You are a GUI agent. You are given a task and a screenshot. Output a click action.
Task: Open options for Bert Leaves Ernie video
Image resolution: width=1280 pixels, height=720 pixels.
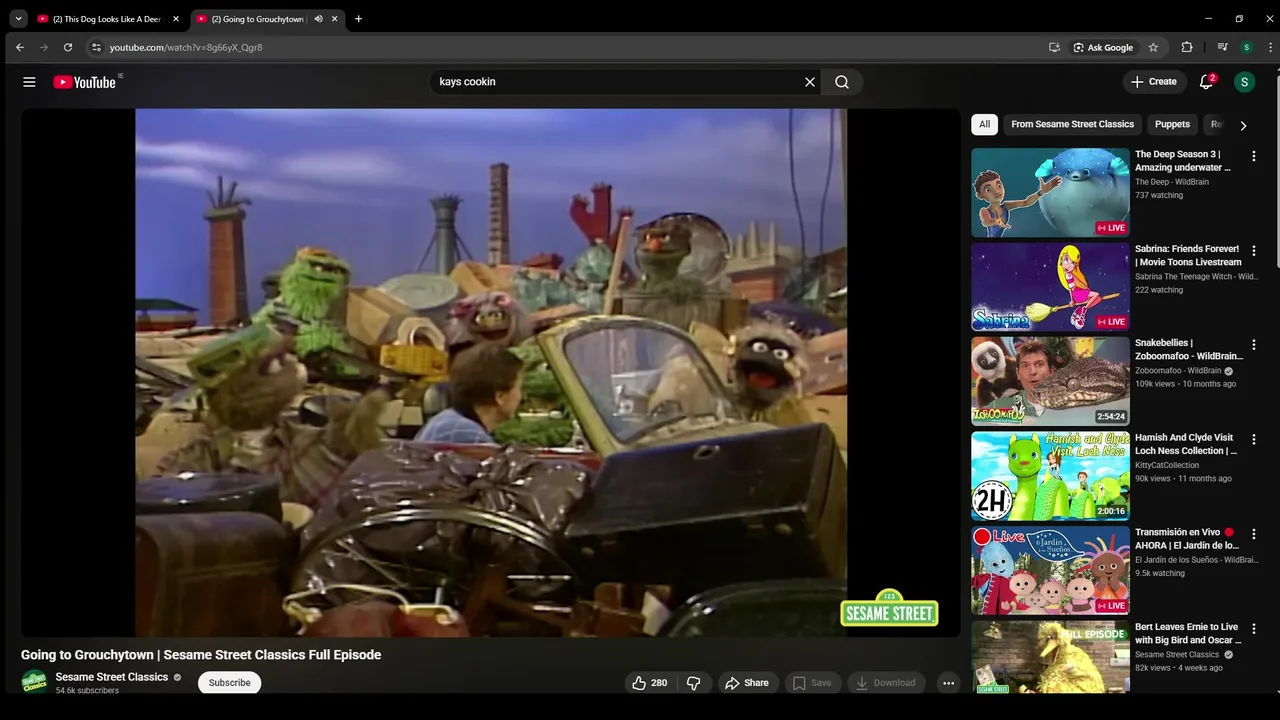pyautogui.click(x=1254, y=629)
